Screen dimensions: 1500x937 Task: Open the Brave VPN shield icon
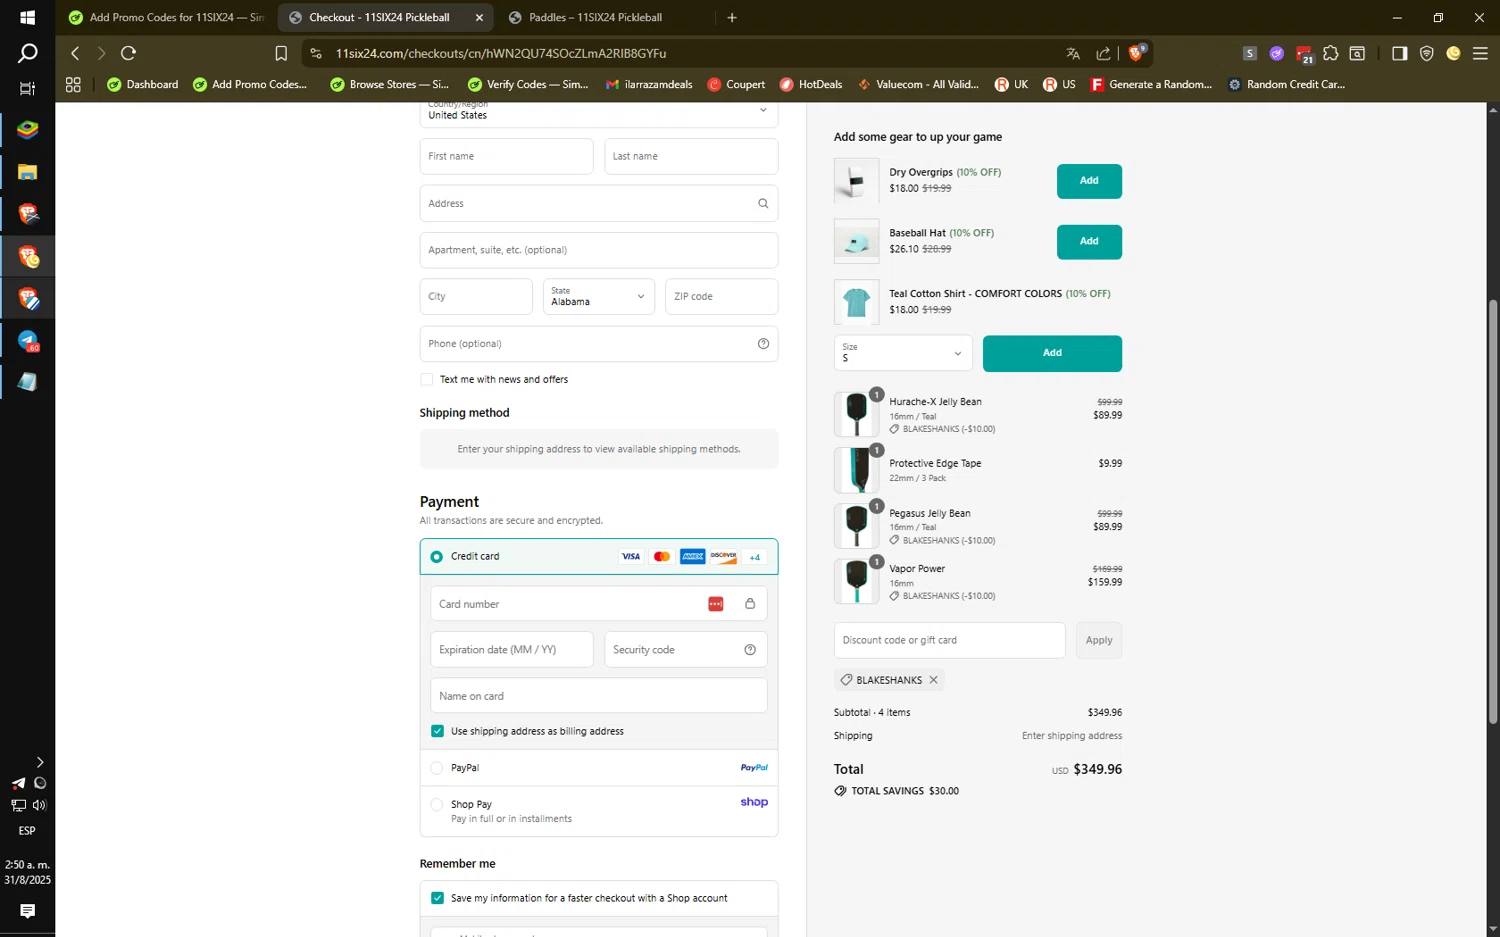[1427, 53]
